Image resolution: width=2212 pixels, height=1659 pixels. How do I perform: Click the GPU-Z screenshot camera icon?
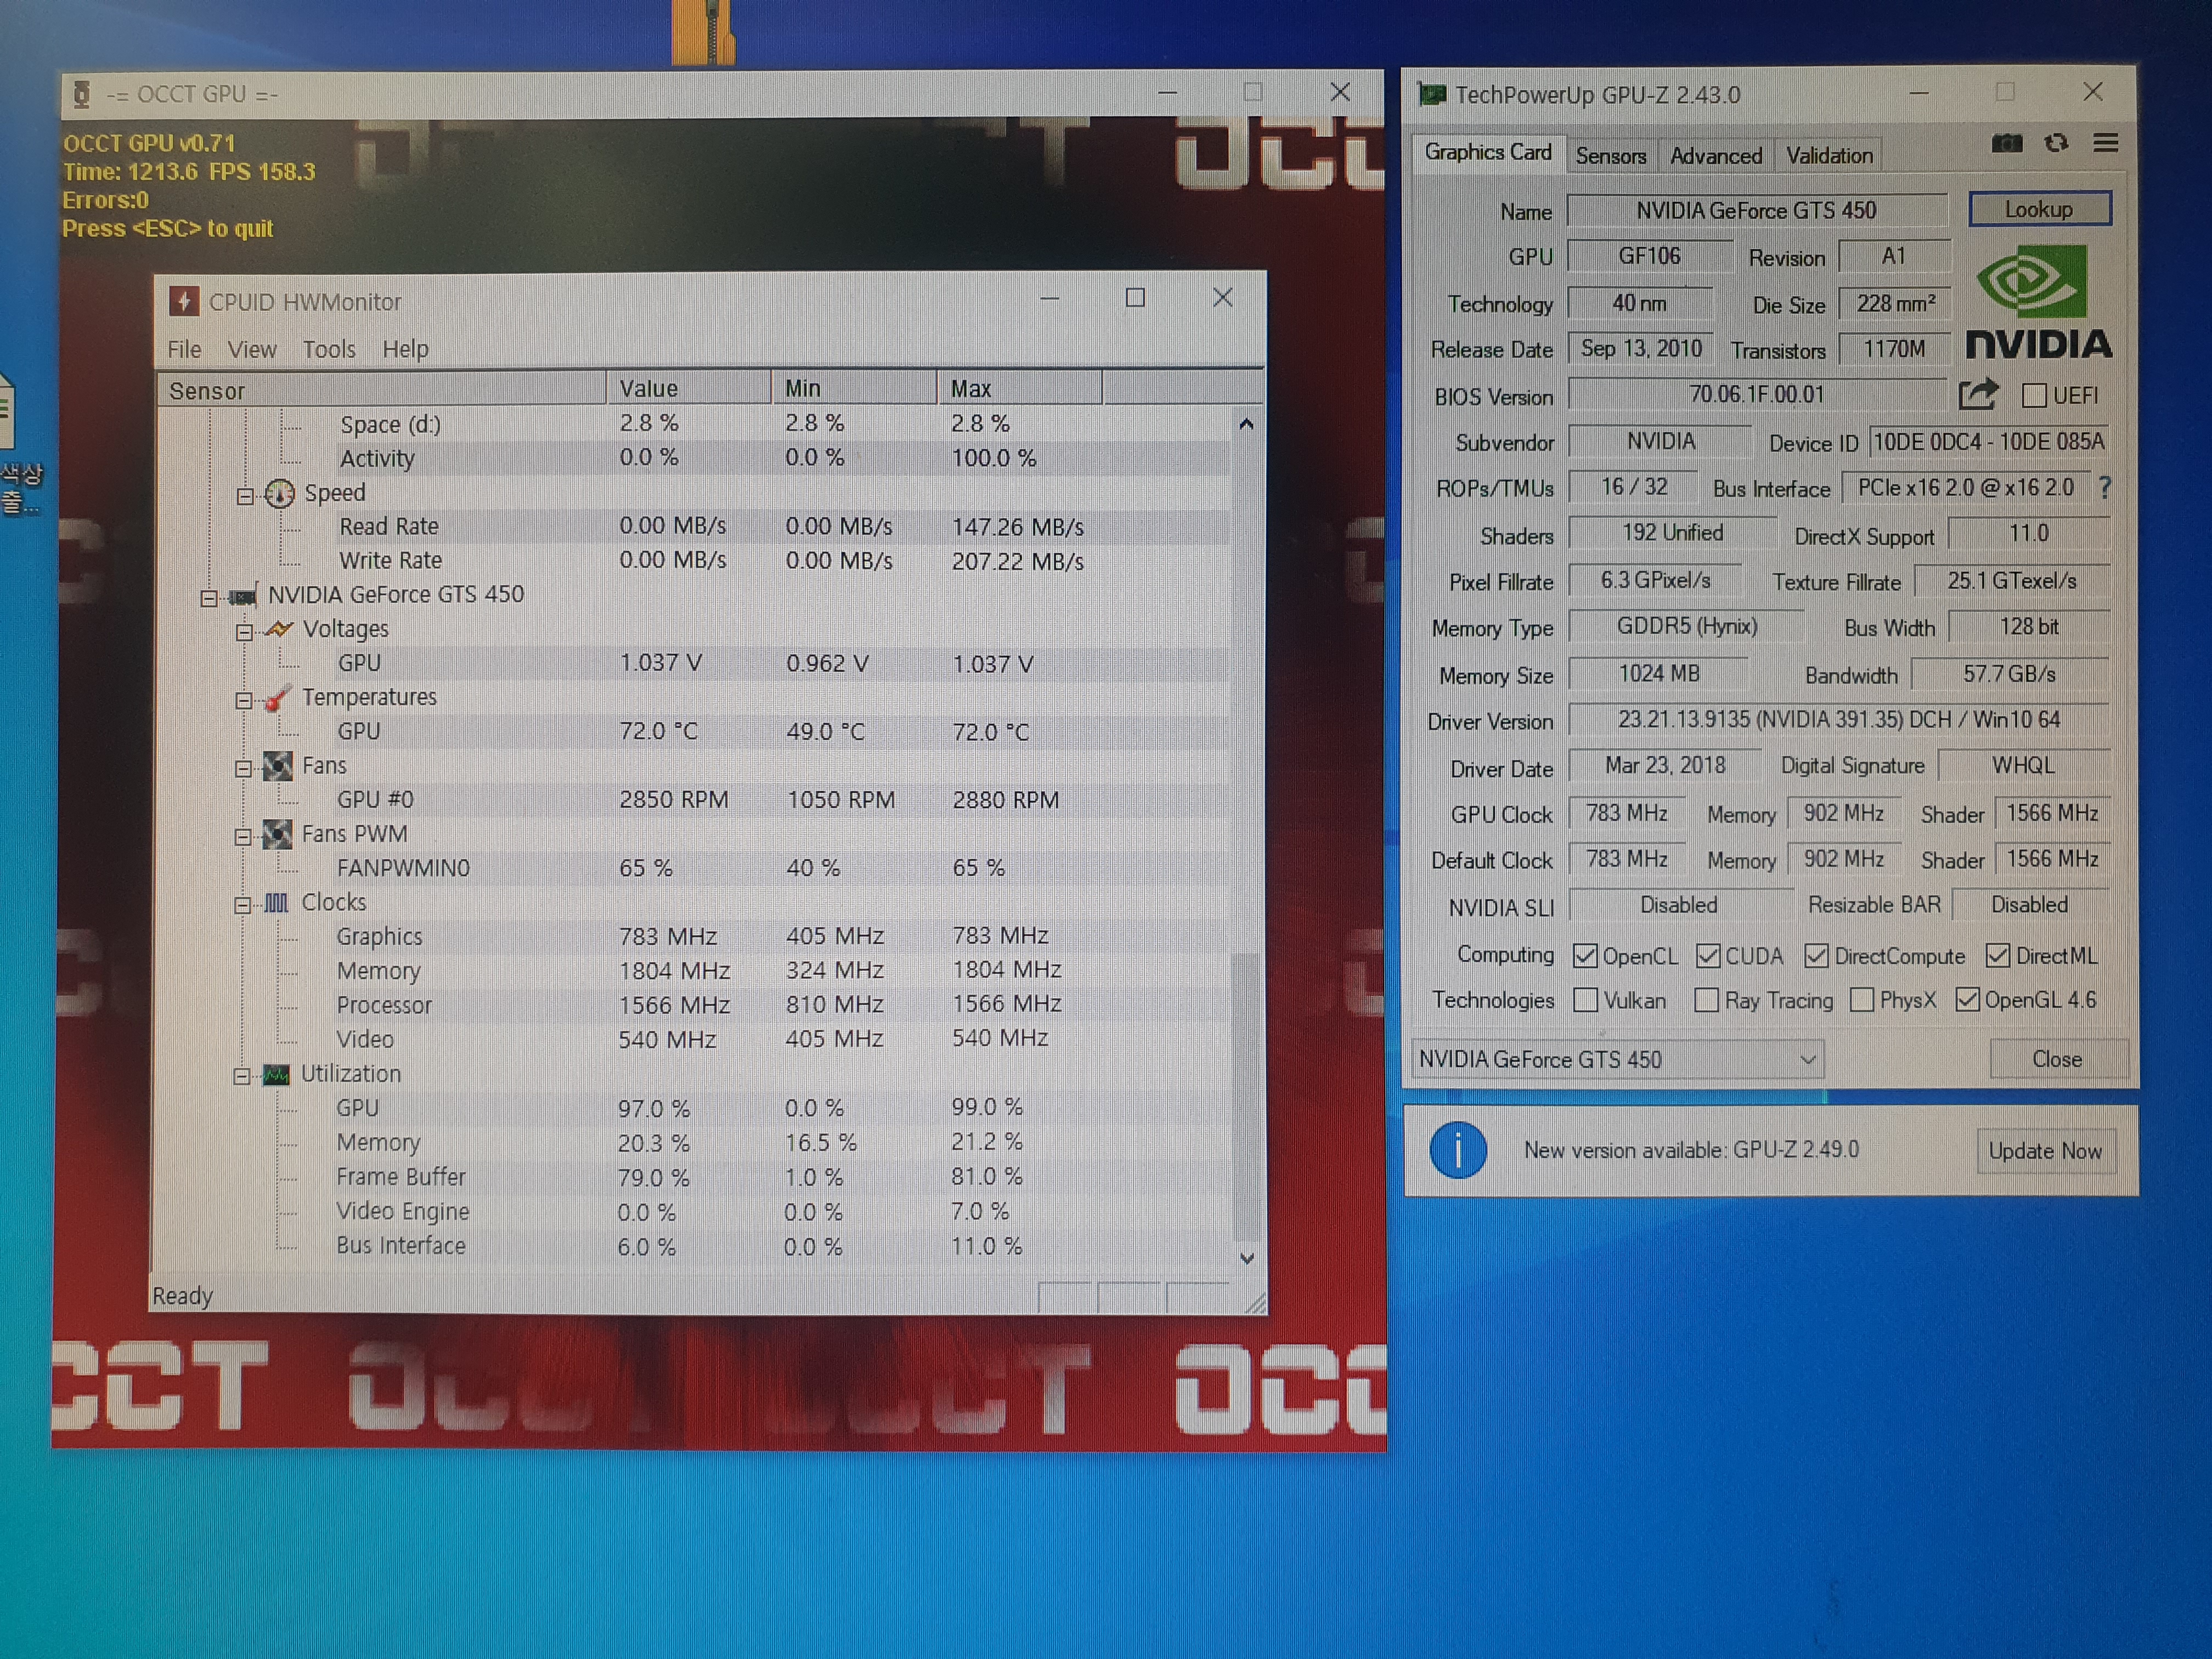2006,143
